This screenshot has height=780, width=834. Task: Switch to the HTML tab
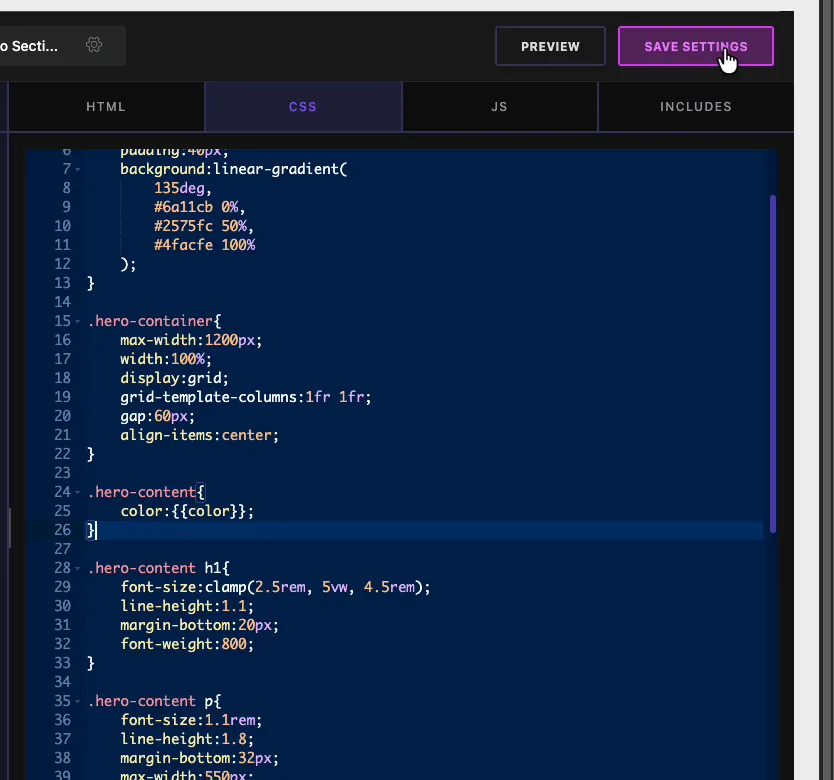(106, 106)
